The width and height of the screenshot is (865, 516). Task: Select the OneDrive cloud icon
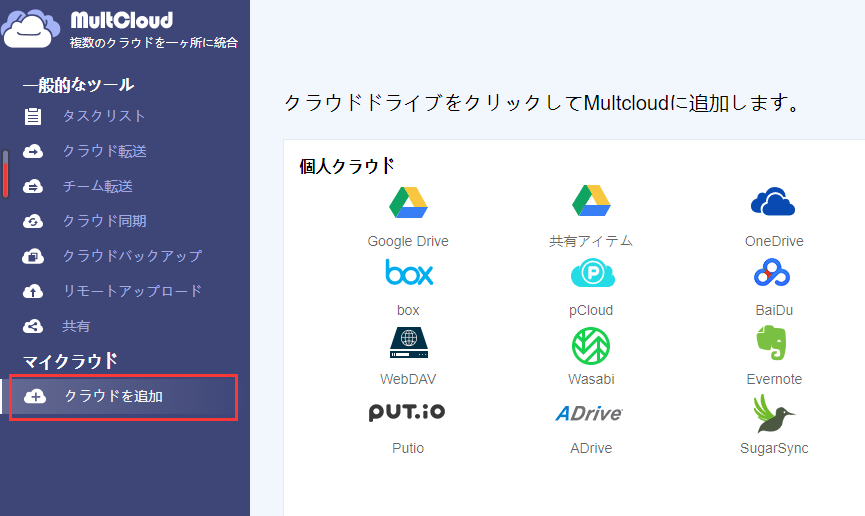pos(773,201)
